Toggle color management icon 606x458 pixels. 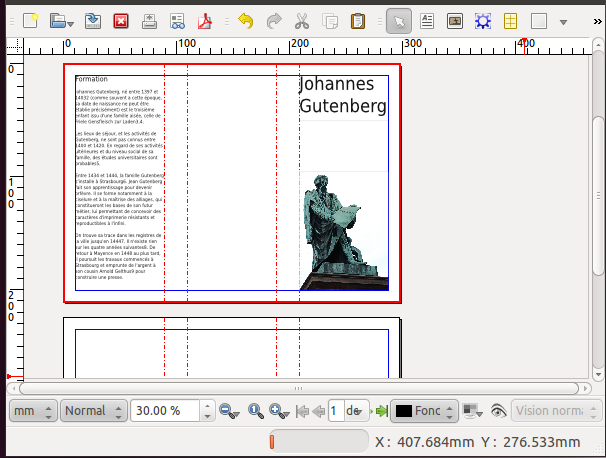point(472,411)
